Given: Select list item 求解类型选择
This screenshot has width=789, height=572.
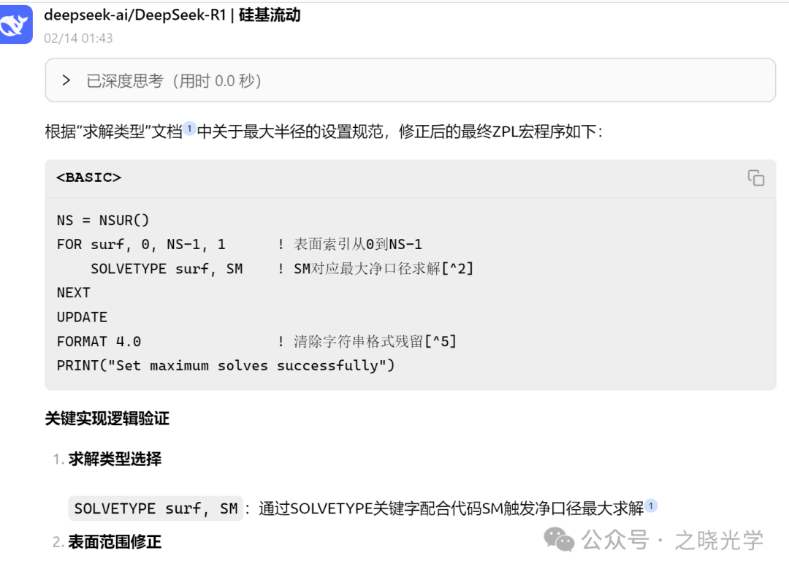Looking at the screenshot, I should click(x=114, y=459).
